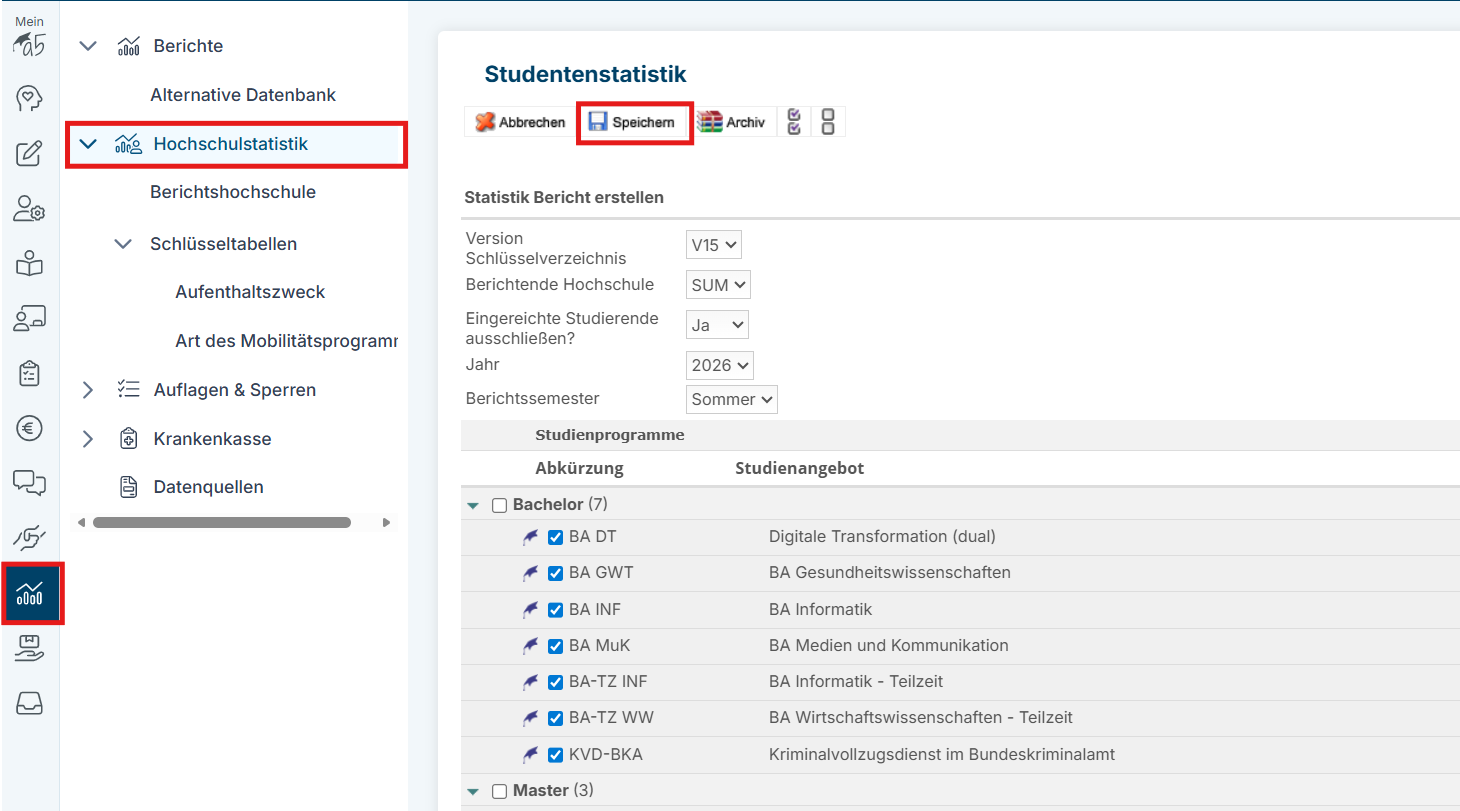Toggle the Master group checkbox
Viewport: 1460px width, 811px height.
pyautogui.click(x=500, y=791)
